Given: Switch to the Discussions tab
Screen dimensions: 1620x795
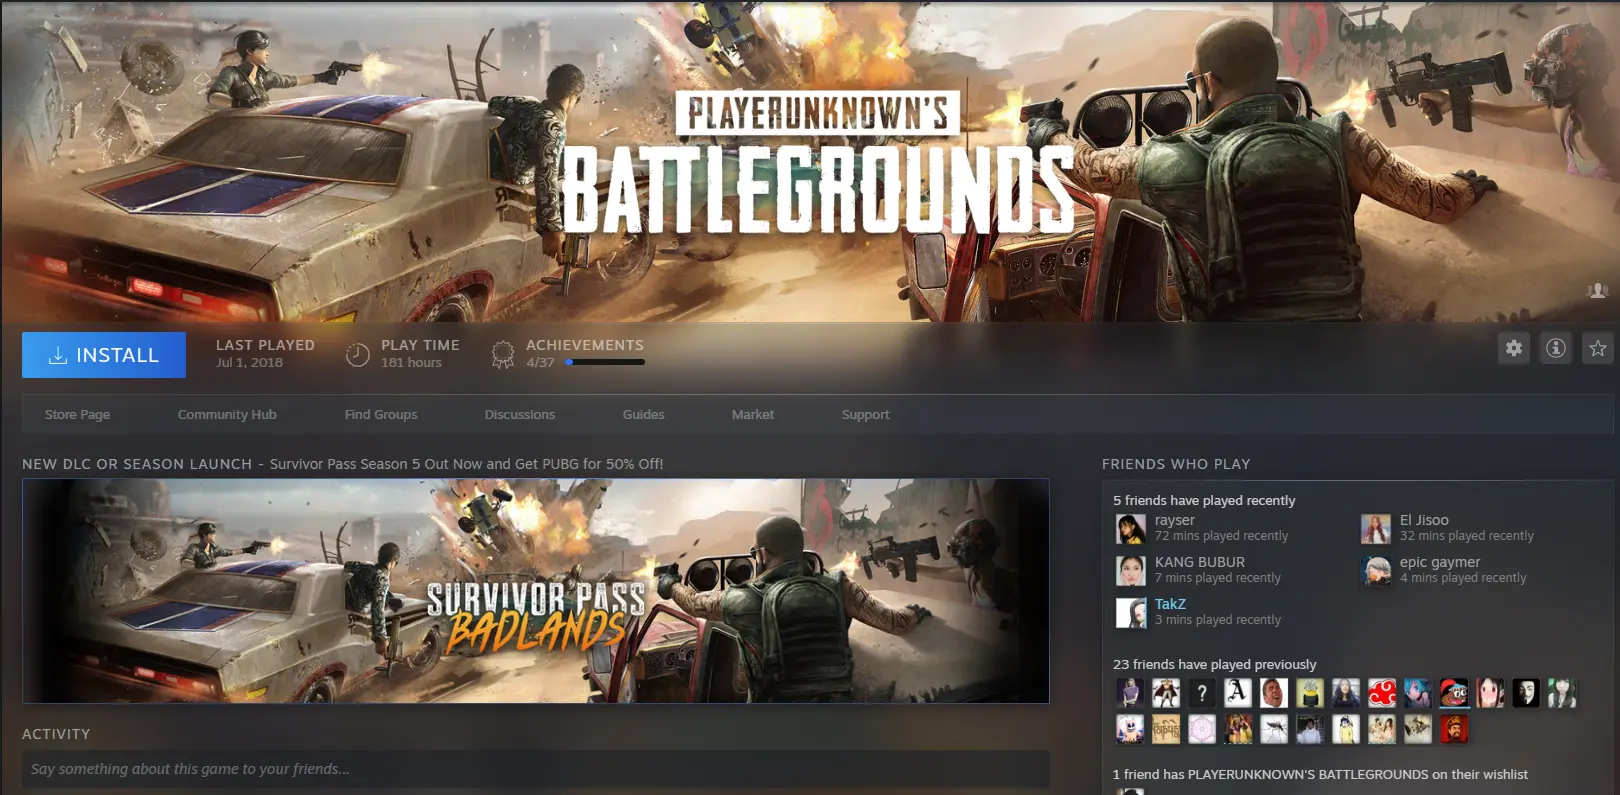Looking at the screenshot, I should 519,414.
